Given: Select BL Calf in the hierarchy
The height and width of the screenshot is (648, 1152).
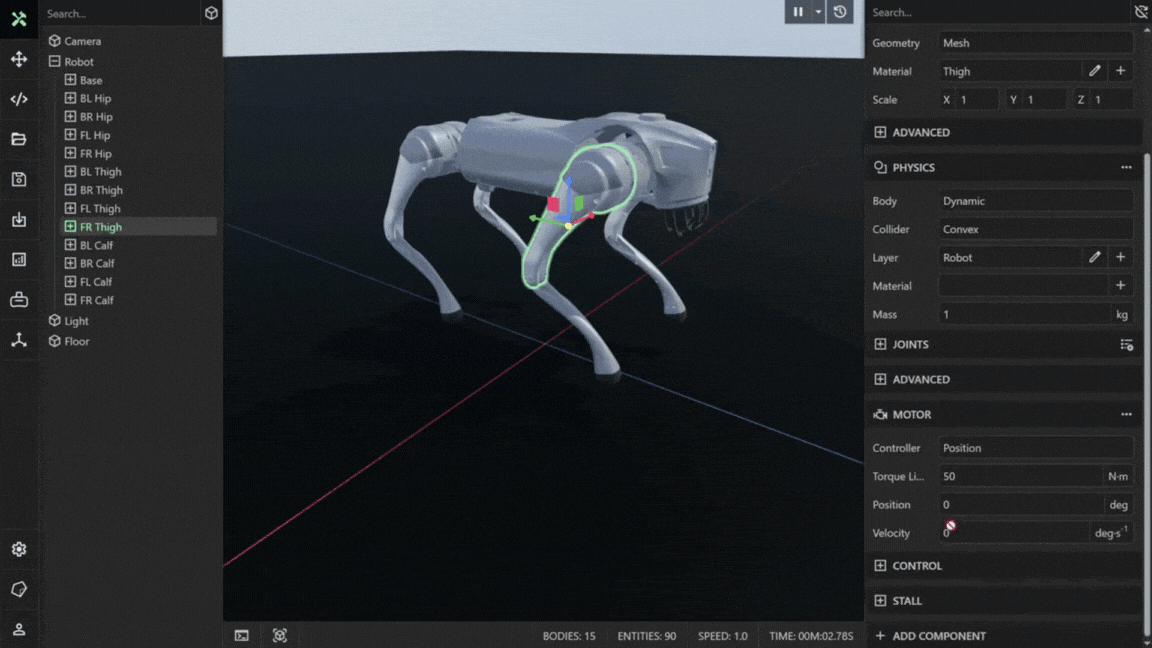Looking at the screenshot, I should point(97,245).
